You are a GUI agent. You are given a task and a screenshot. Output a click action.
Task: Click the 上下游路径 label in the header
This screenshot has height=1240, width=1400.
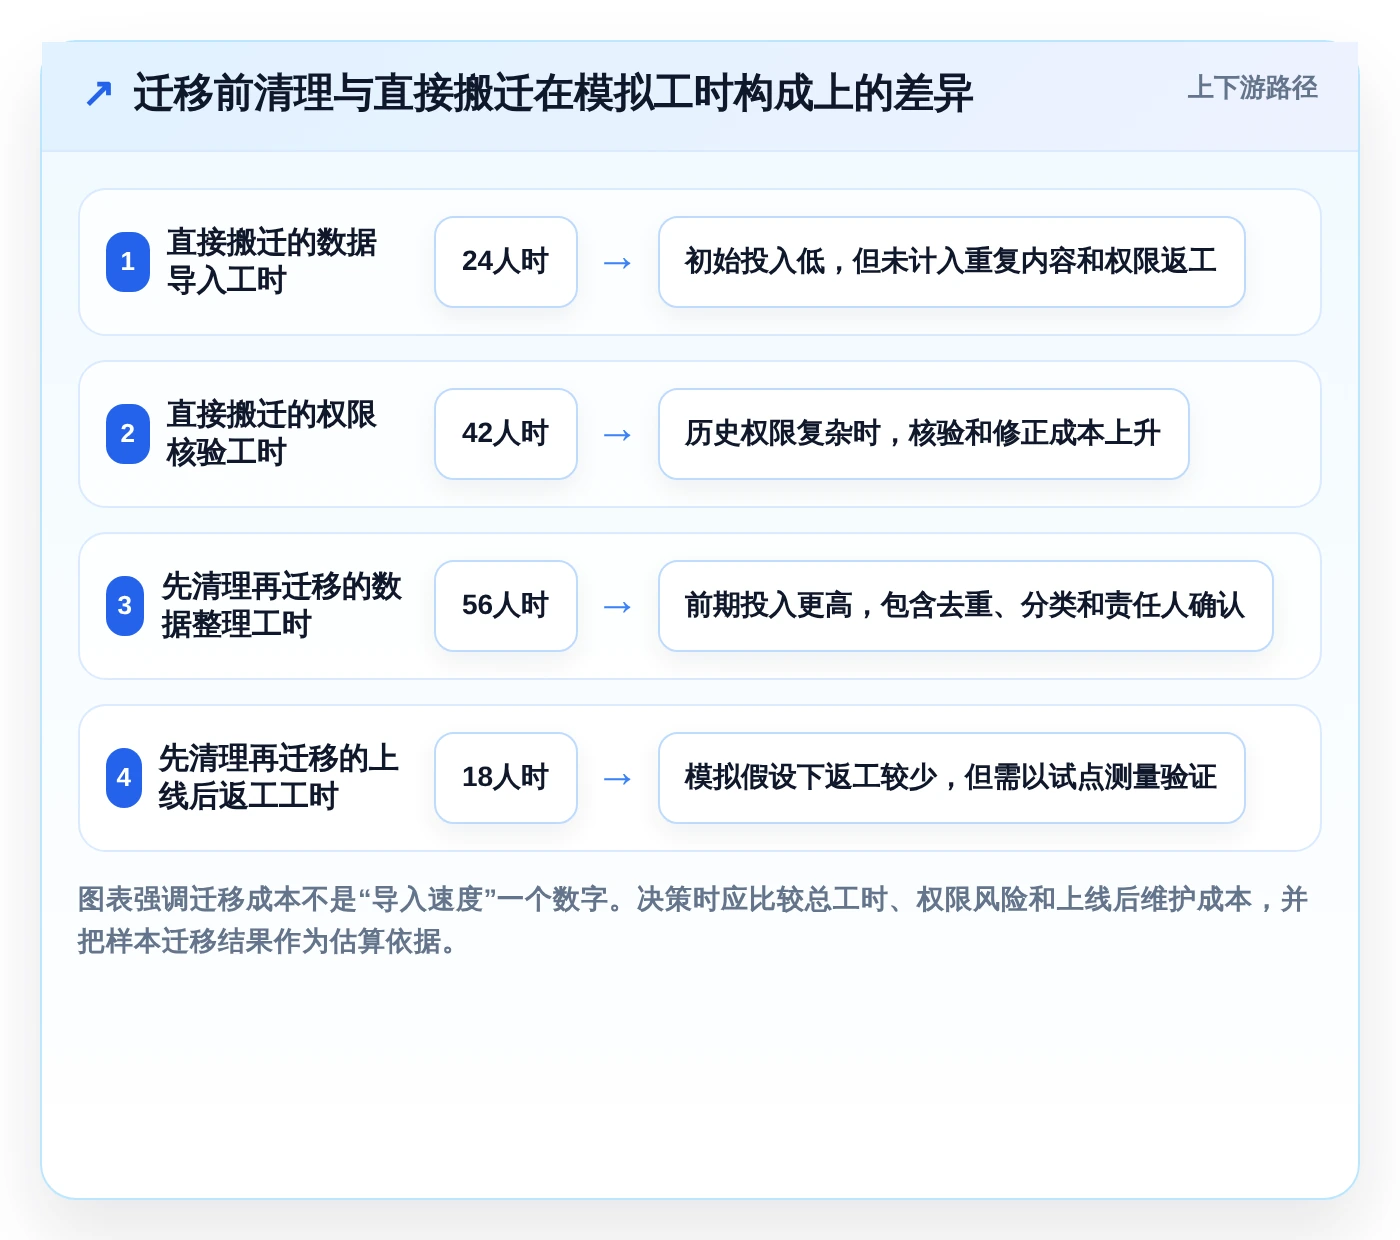(1252, 88)
